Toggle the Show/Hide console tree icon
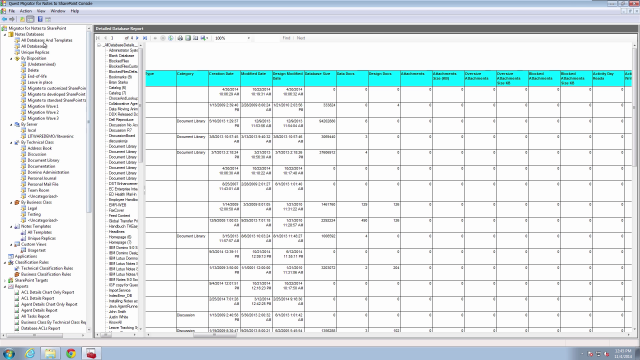 click(x=30, y=19)
